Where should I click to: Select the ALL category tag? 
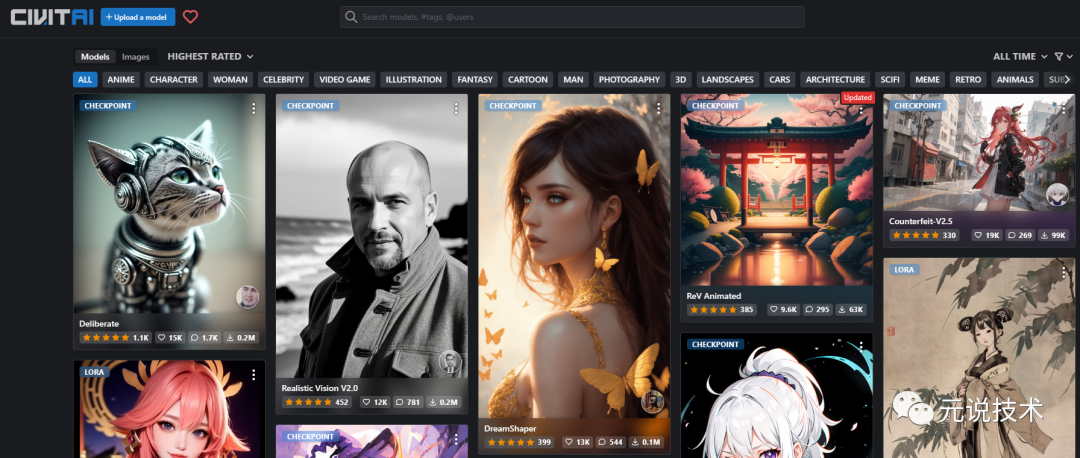tap(85, 80)
